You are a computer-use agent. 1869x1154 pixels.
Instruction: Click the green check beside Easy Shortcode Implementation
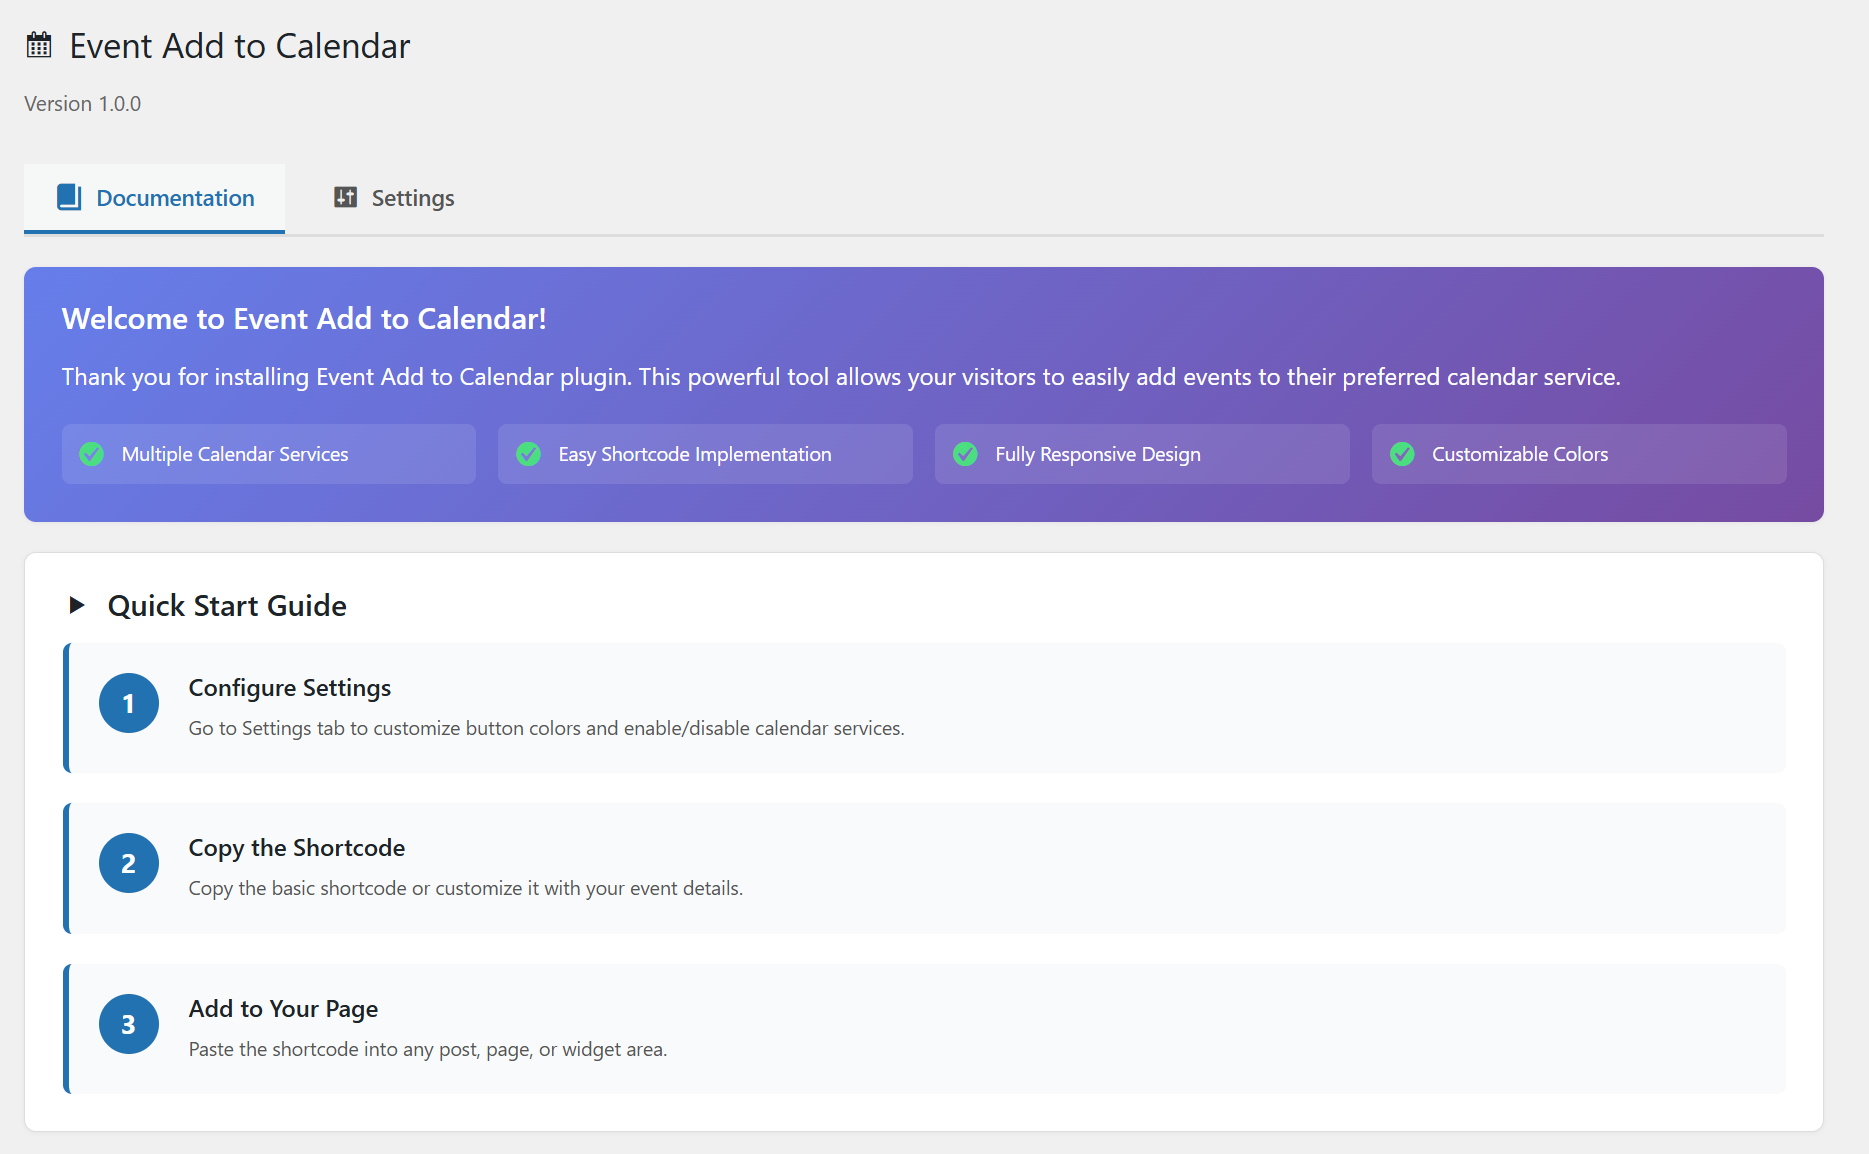coord(529,454)
